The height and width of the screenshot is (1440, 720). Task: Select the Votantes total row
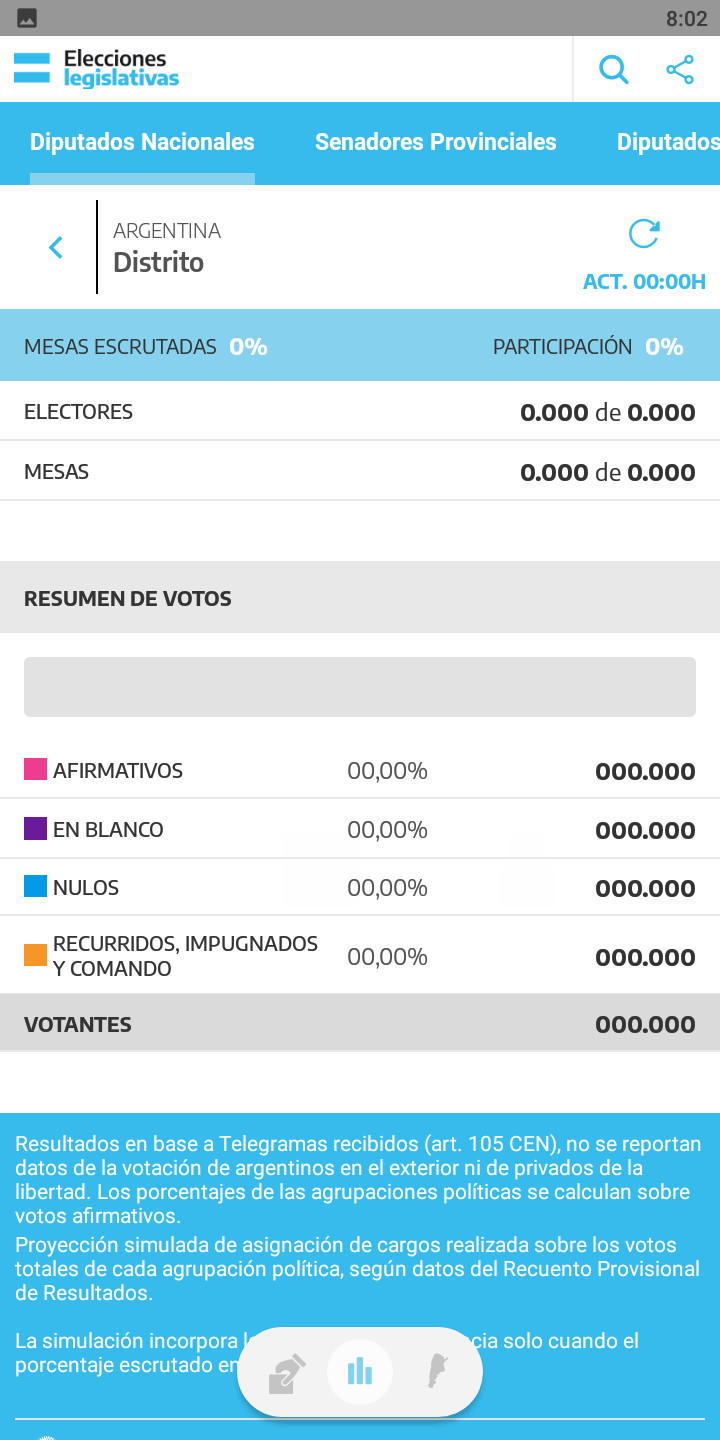360,1024
